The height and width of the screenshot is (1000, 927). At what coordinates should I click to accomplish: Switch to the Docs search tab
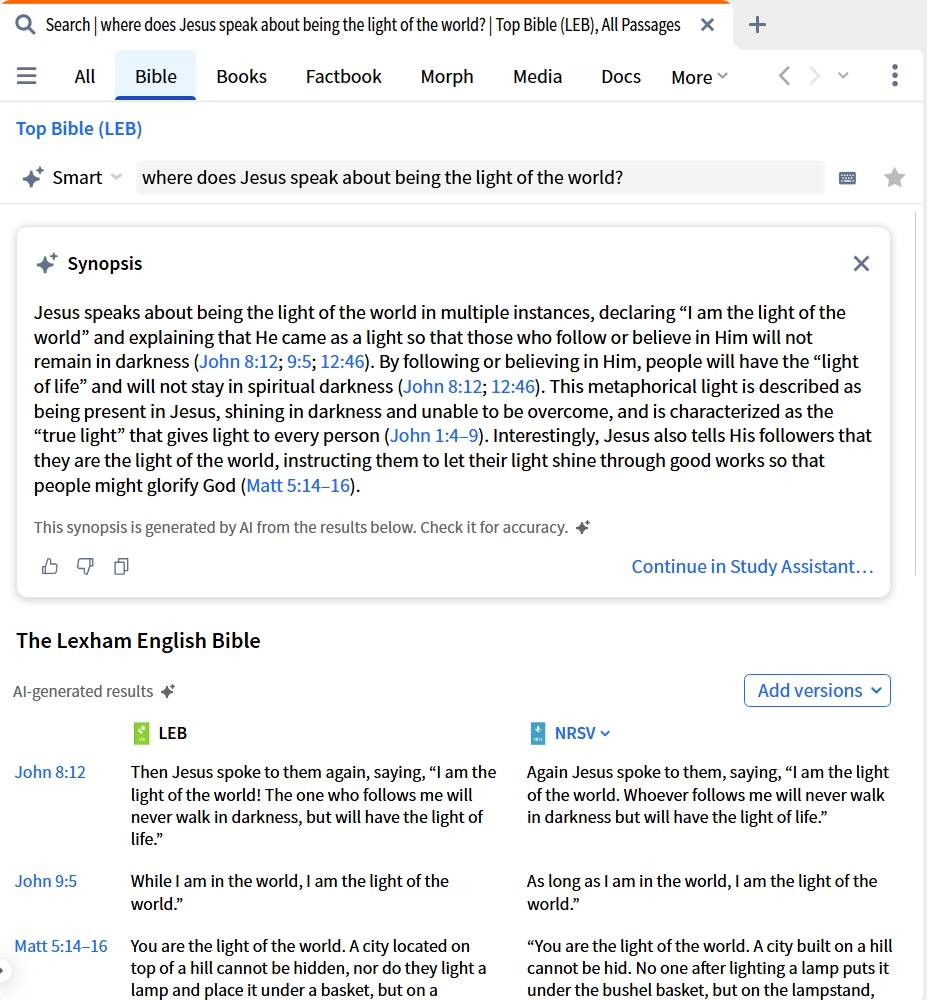621,77
